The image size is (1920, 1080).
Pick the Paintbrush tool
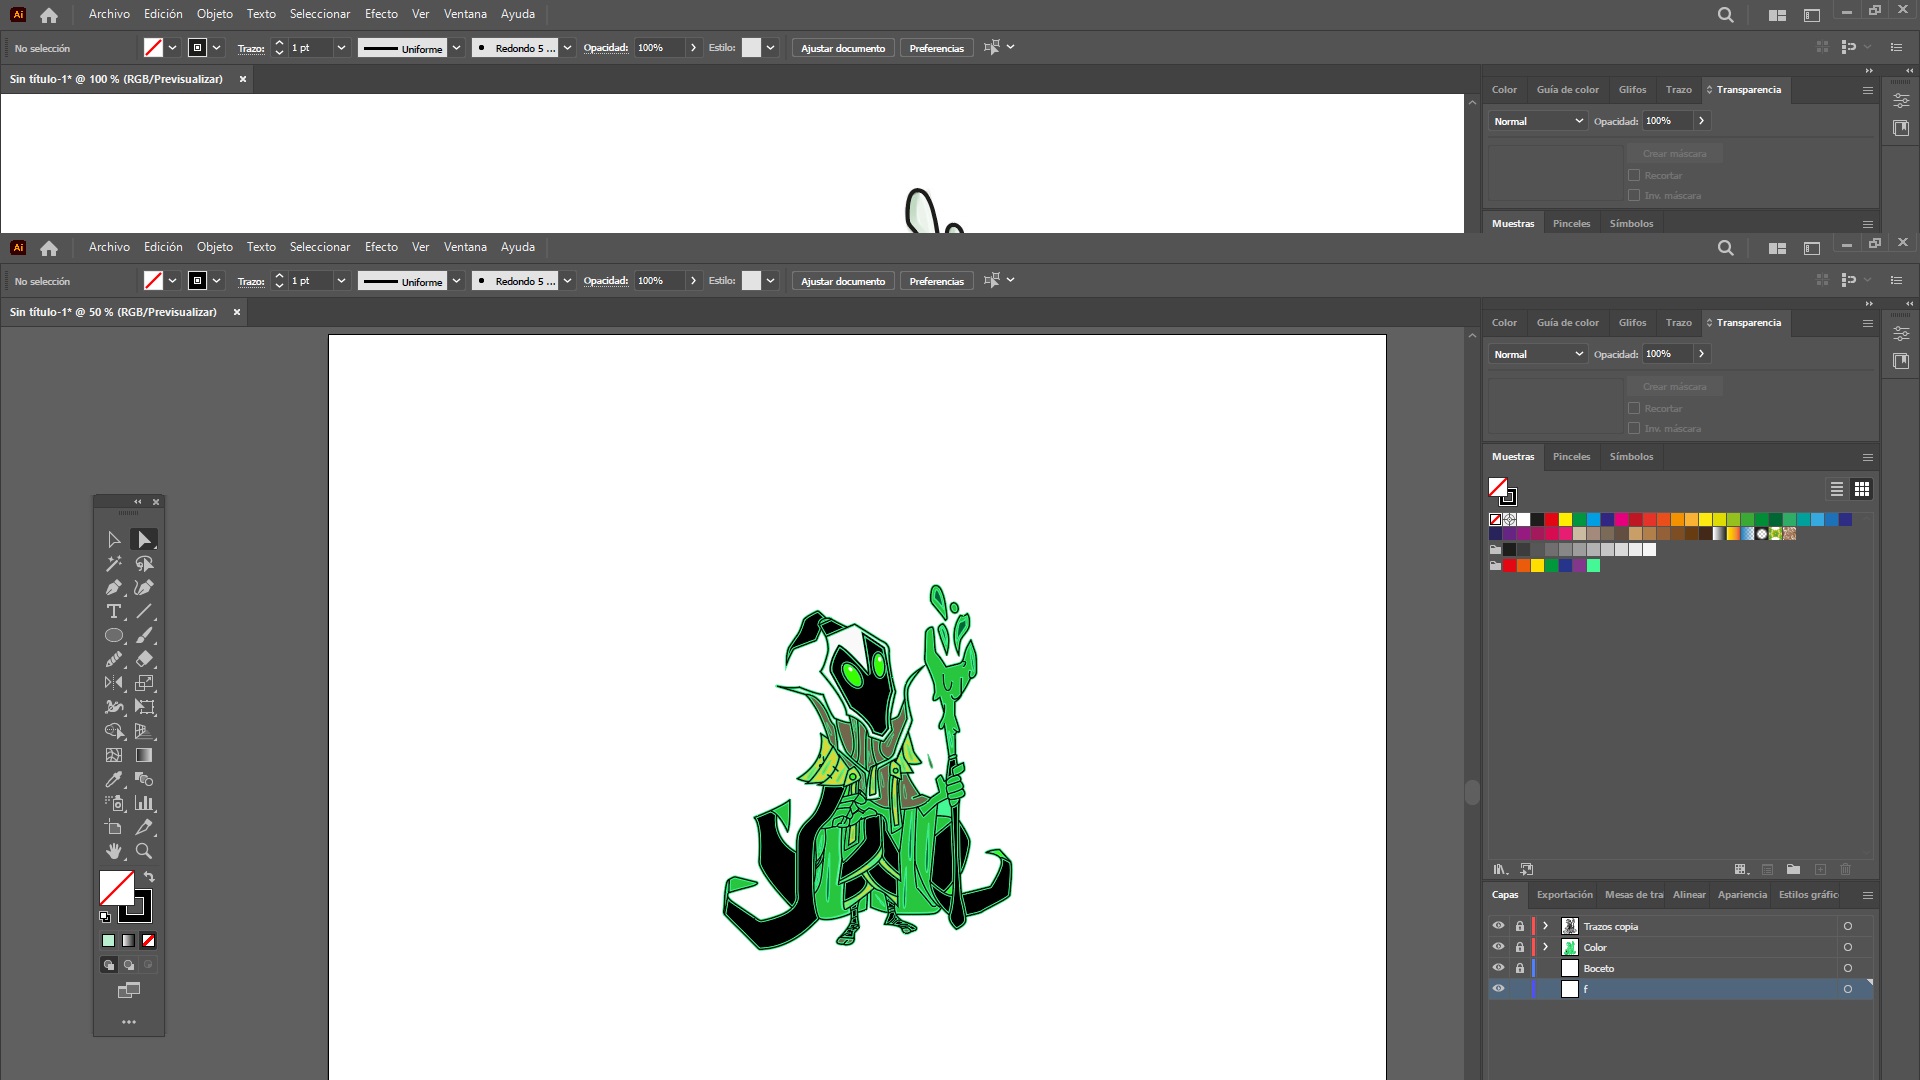144,636
